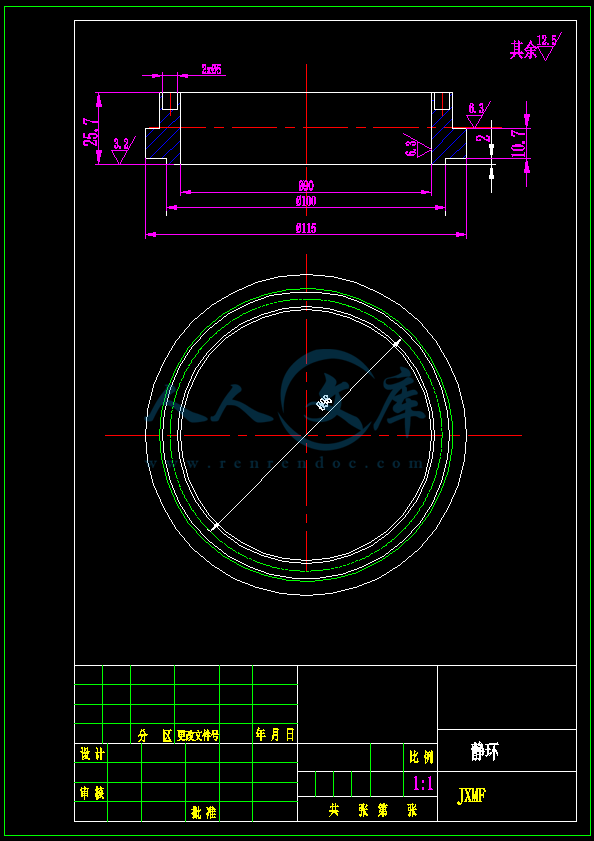This screenshot has height=841, width=594.
Task: Select the 比例 label cell
Action: click(x=420, y=757)
